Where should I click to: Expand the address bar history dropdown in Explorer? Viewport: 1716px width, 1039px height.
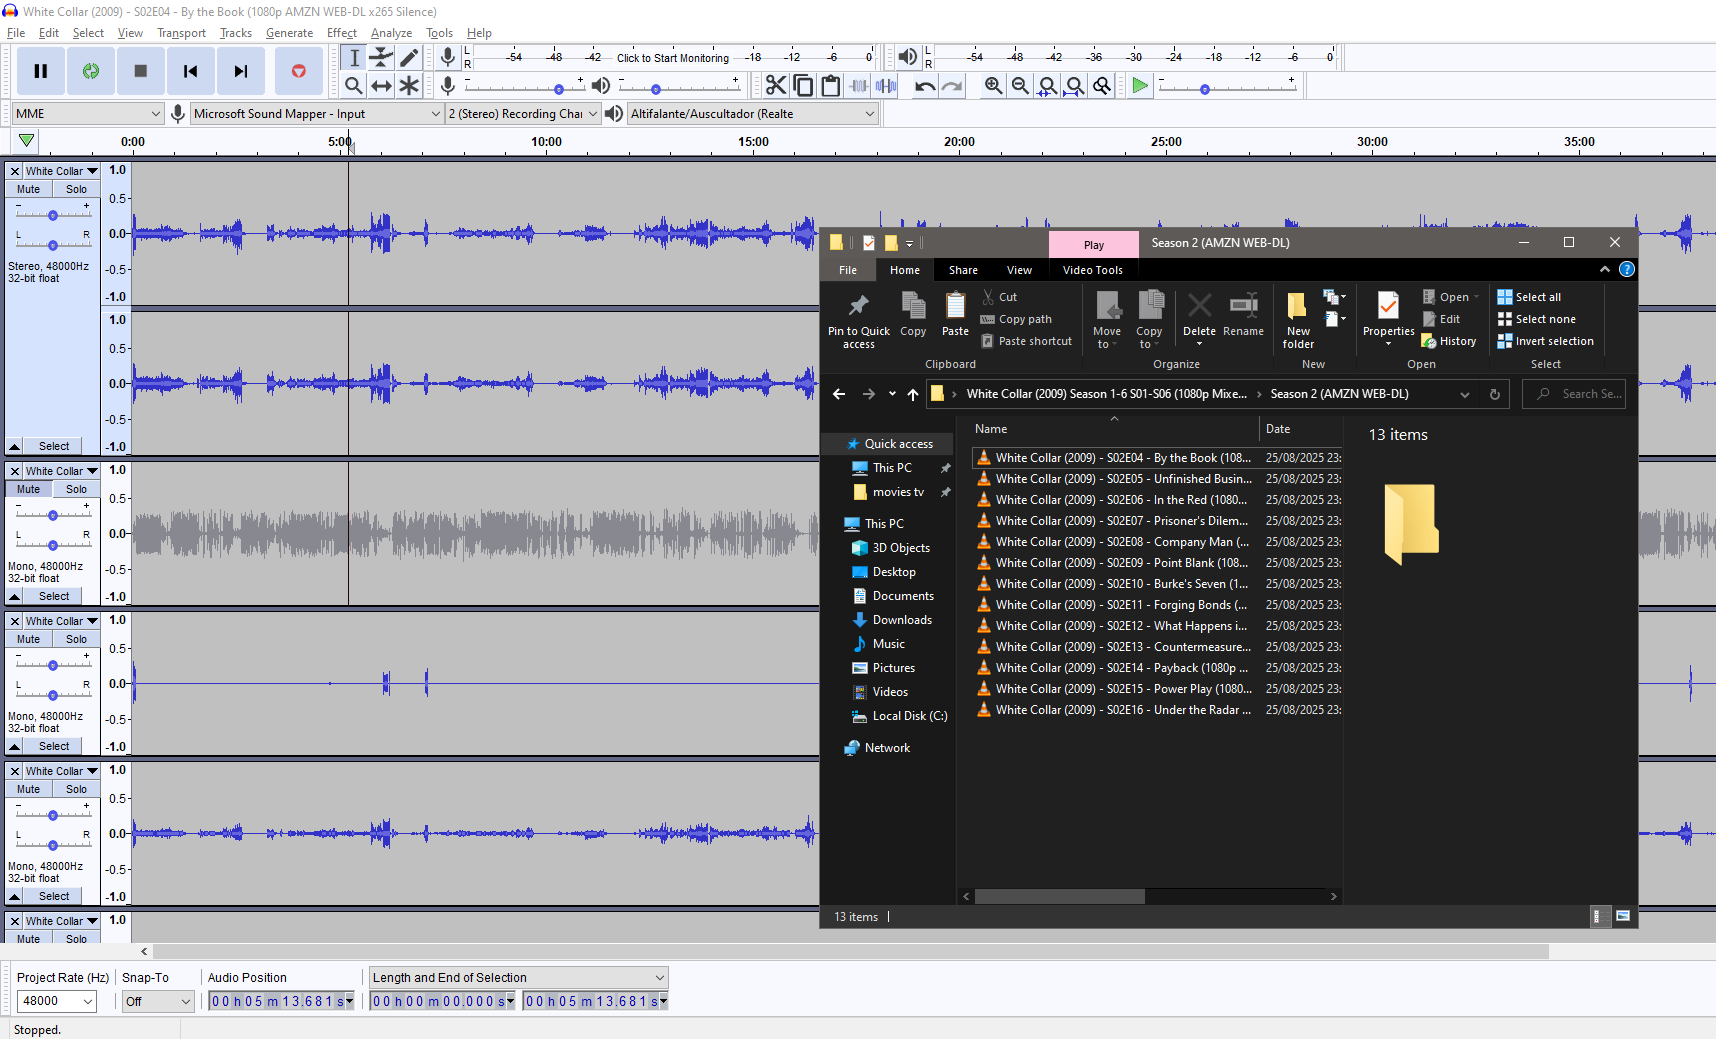(1465, 394)
